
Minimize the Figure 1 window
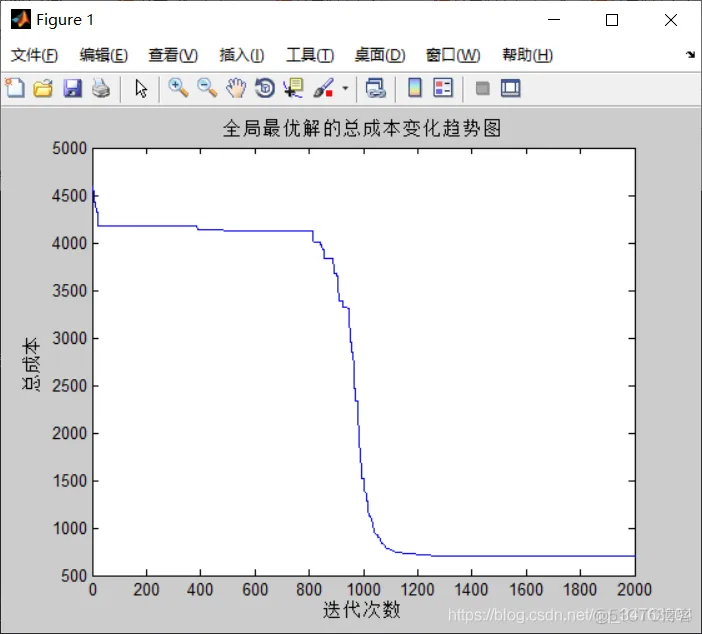[x=554, y=20]
